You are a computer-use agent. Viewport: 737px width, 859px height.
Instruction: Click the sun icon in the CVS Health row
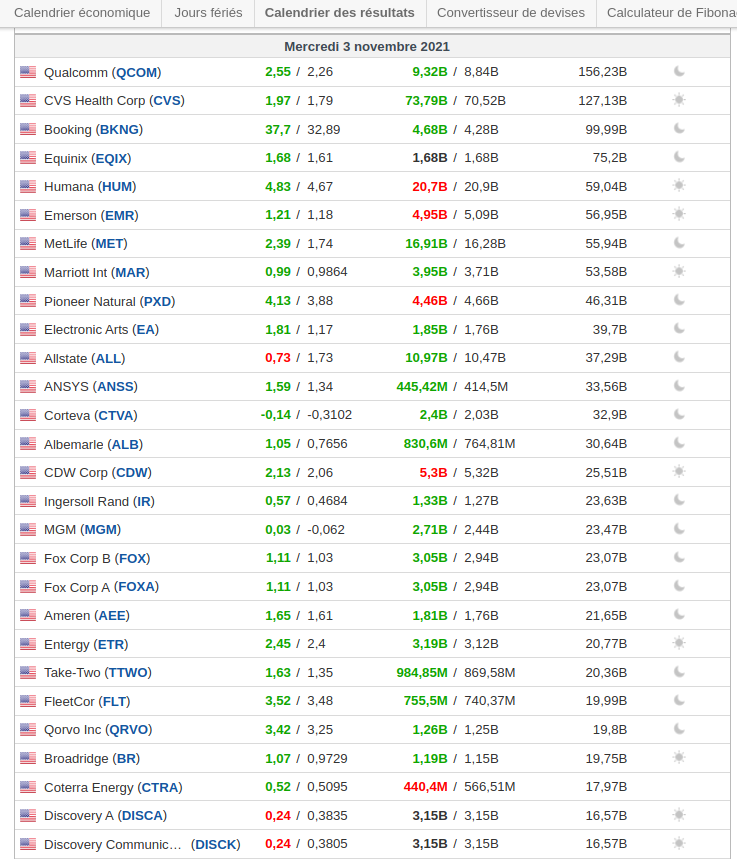pos(679,100)
